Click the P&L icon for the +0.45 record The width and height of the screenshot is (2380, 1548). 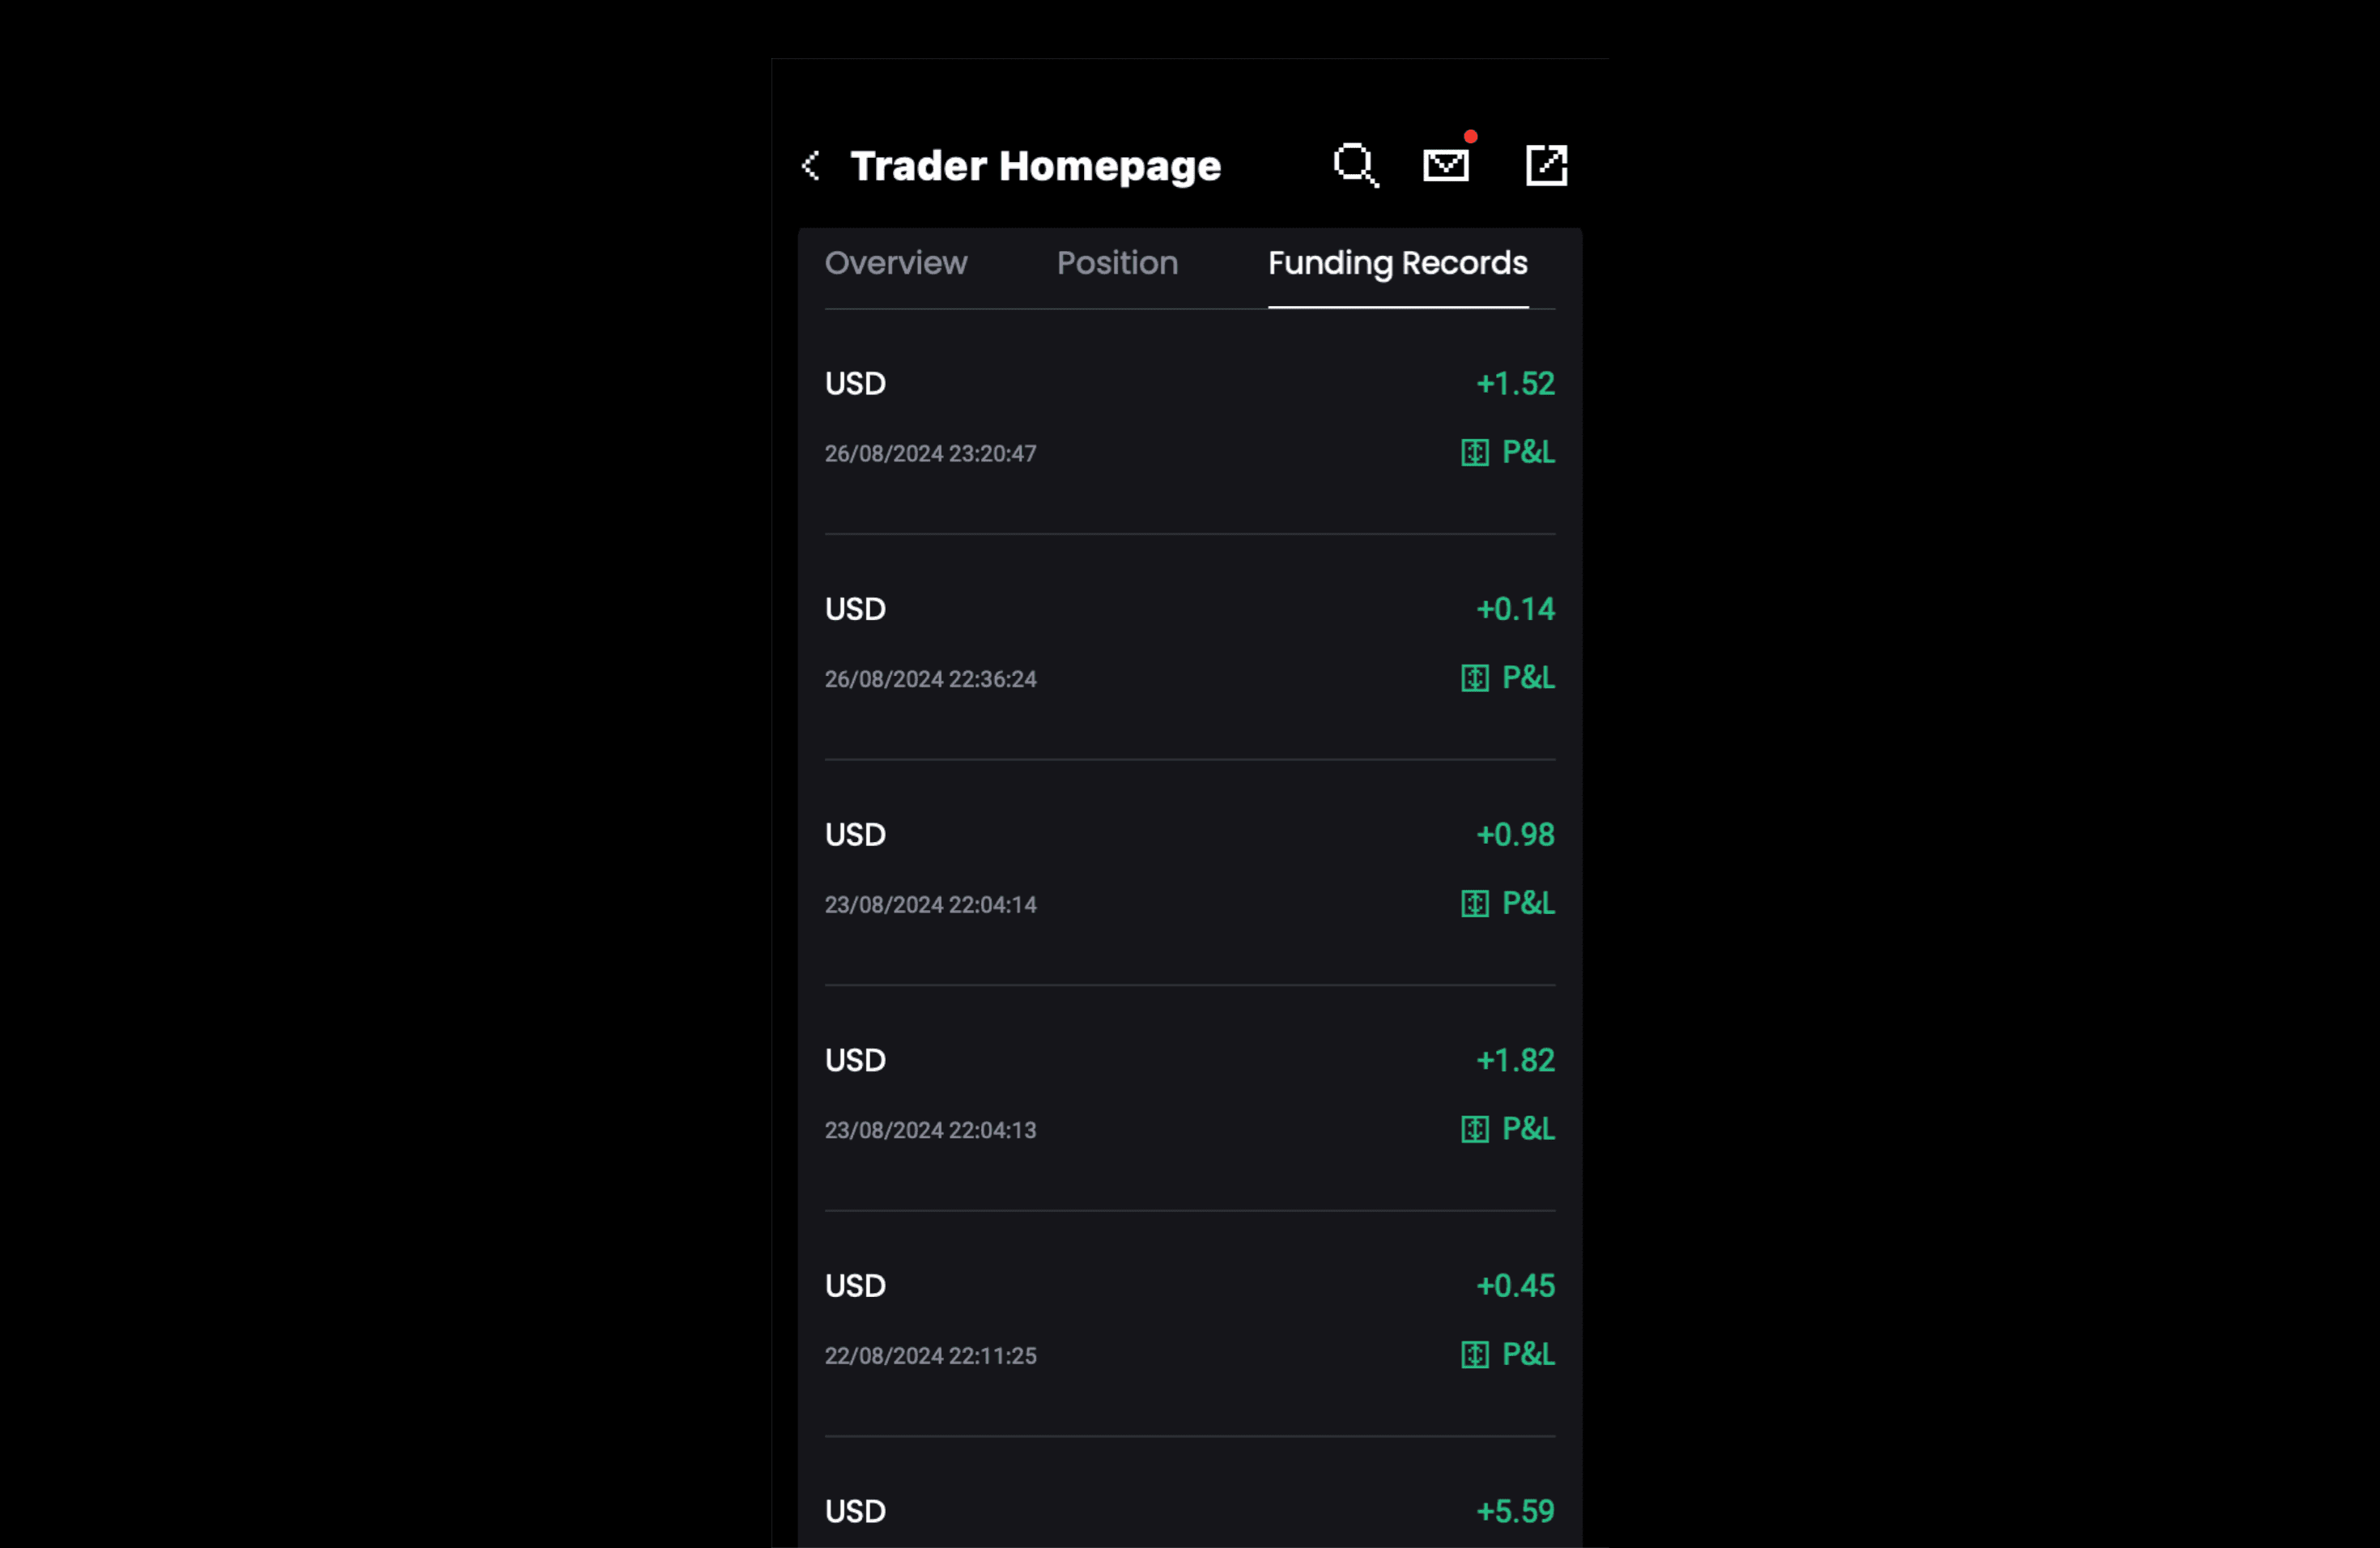coord(1475,1355)
